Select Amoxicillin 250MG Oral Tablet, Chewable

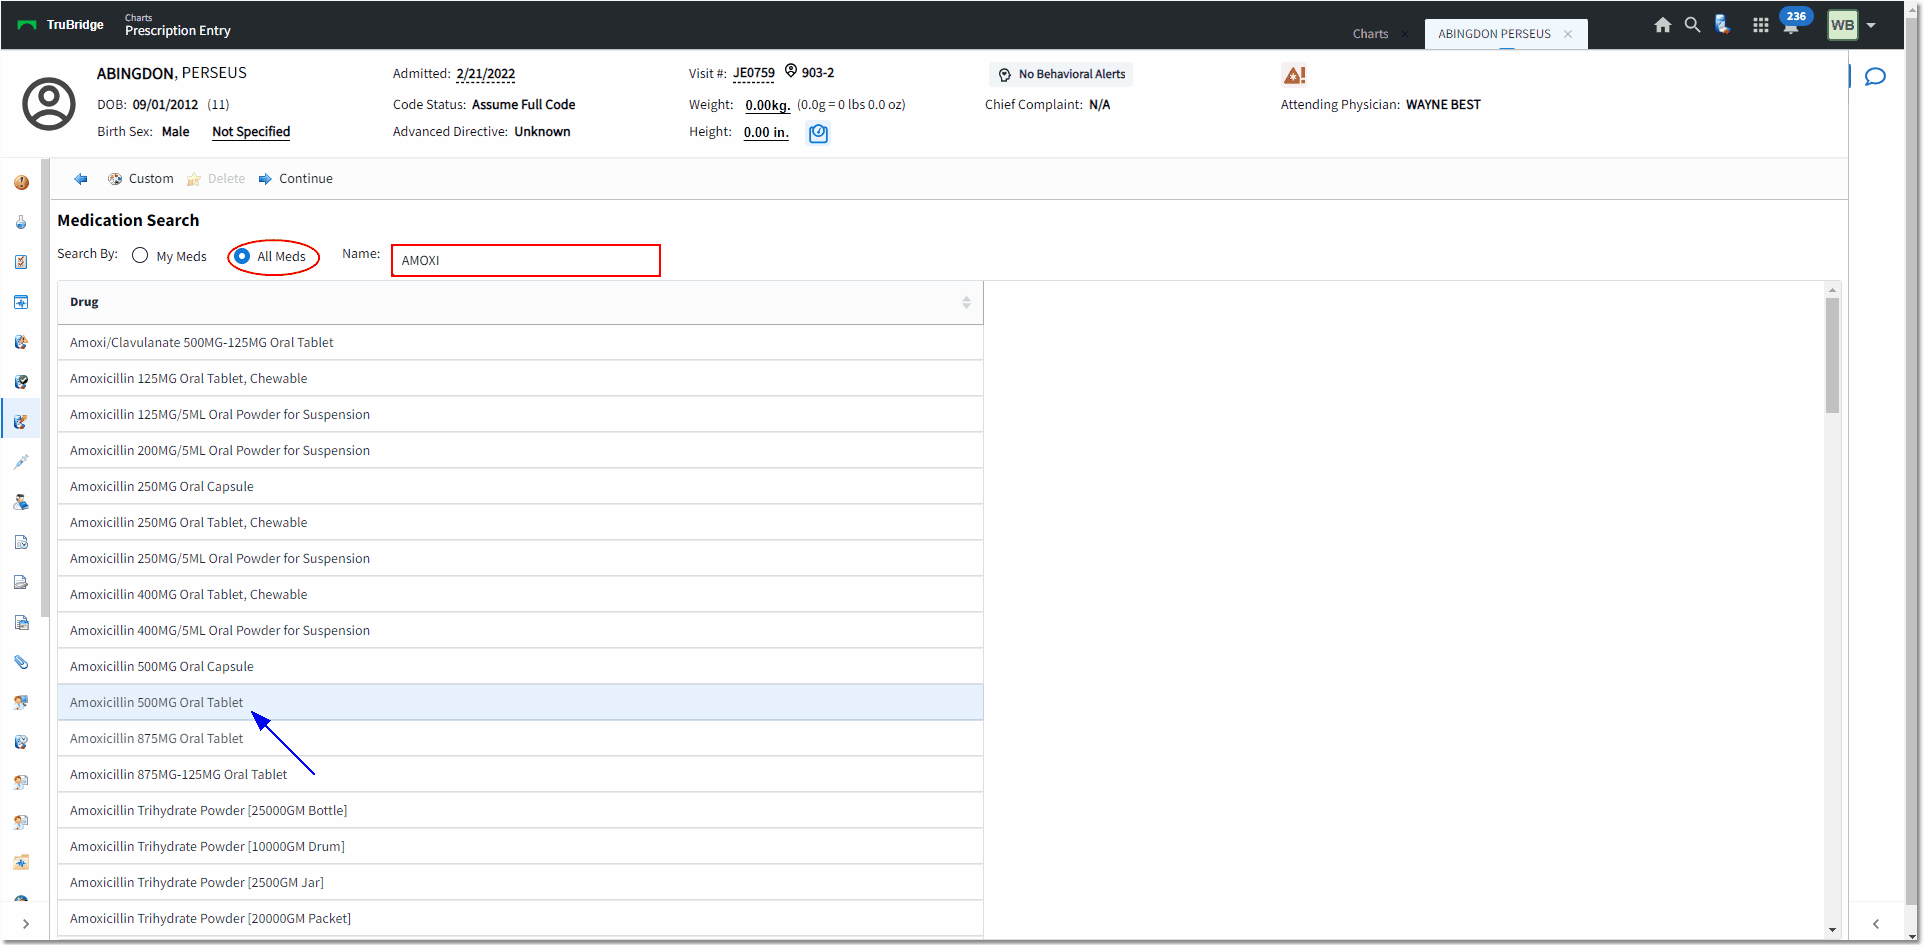click(520, 522)
